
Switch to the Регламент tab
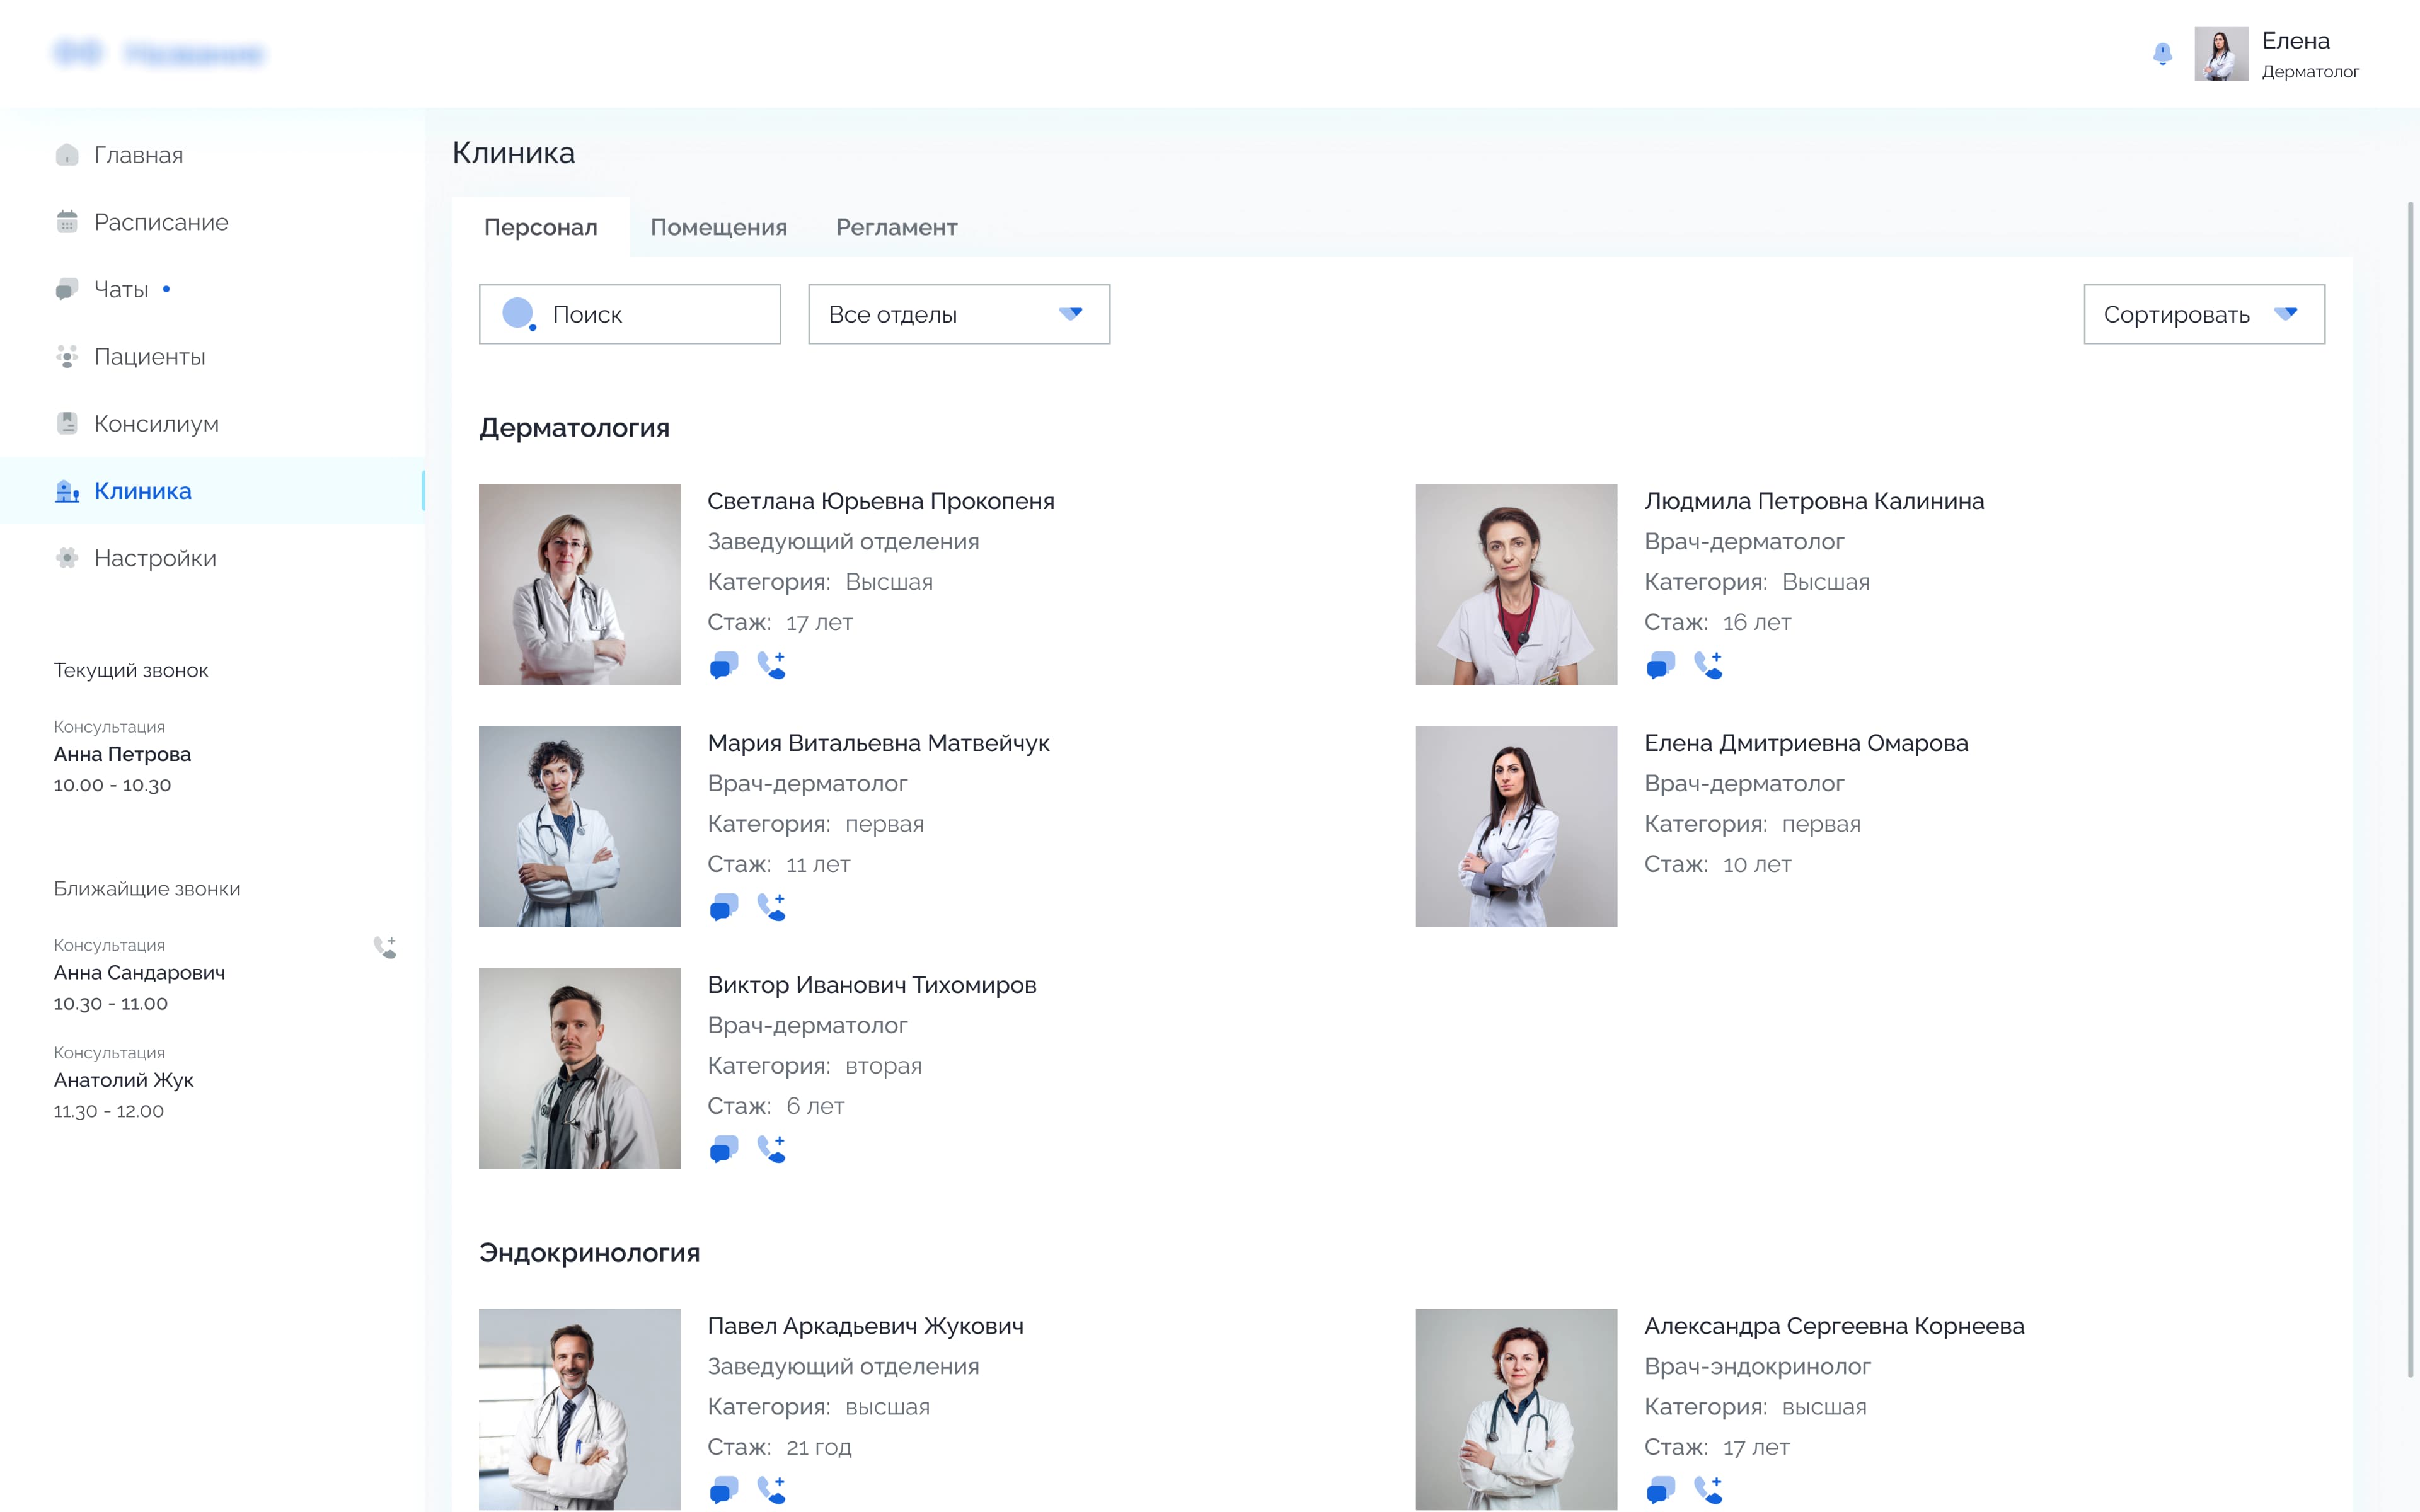pyautogui.click(x=896, y=227)
